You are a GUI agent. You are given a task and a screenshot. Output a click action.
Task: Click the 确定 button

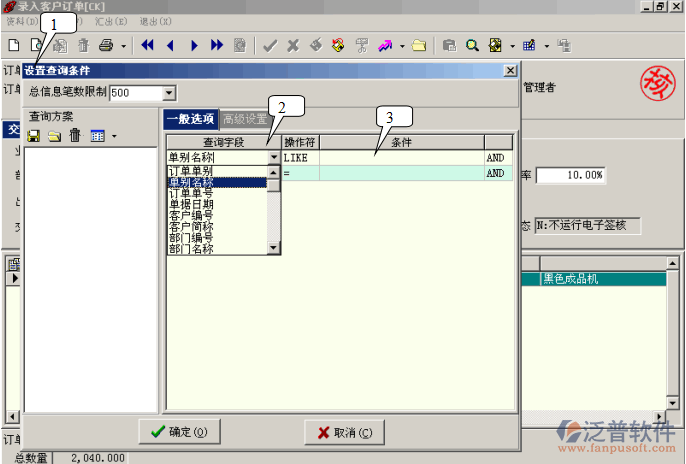coord(177,432)
